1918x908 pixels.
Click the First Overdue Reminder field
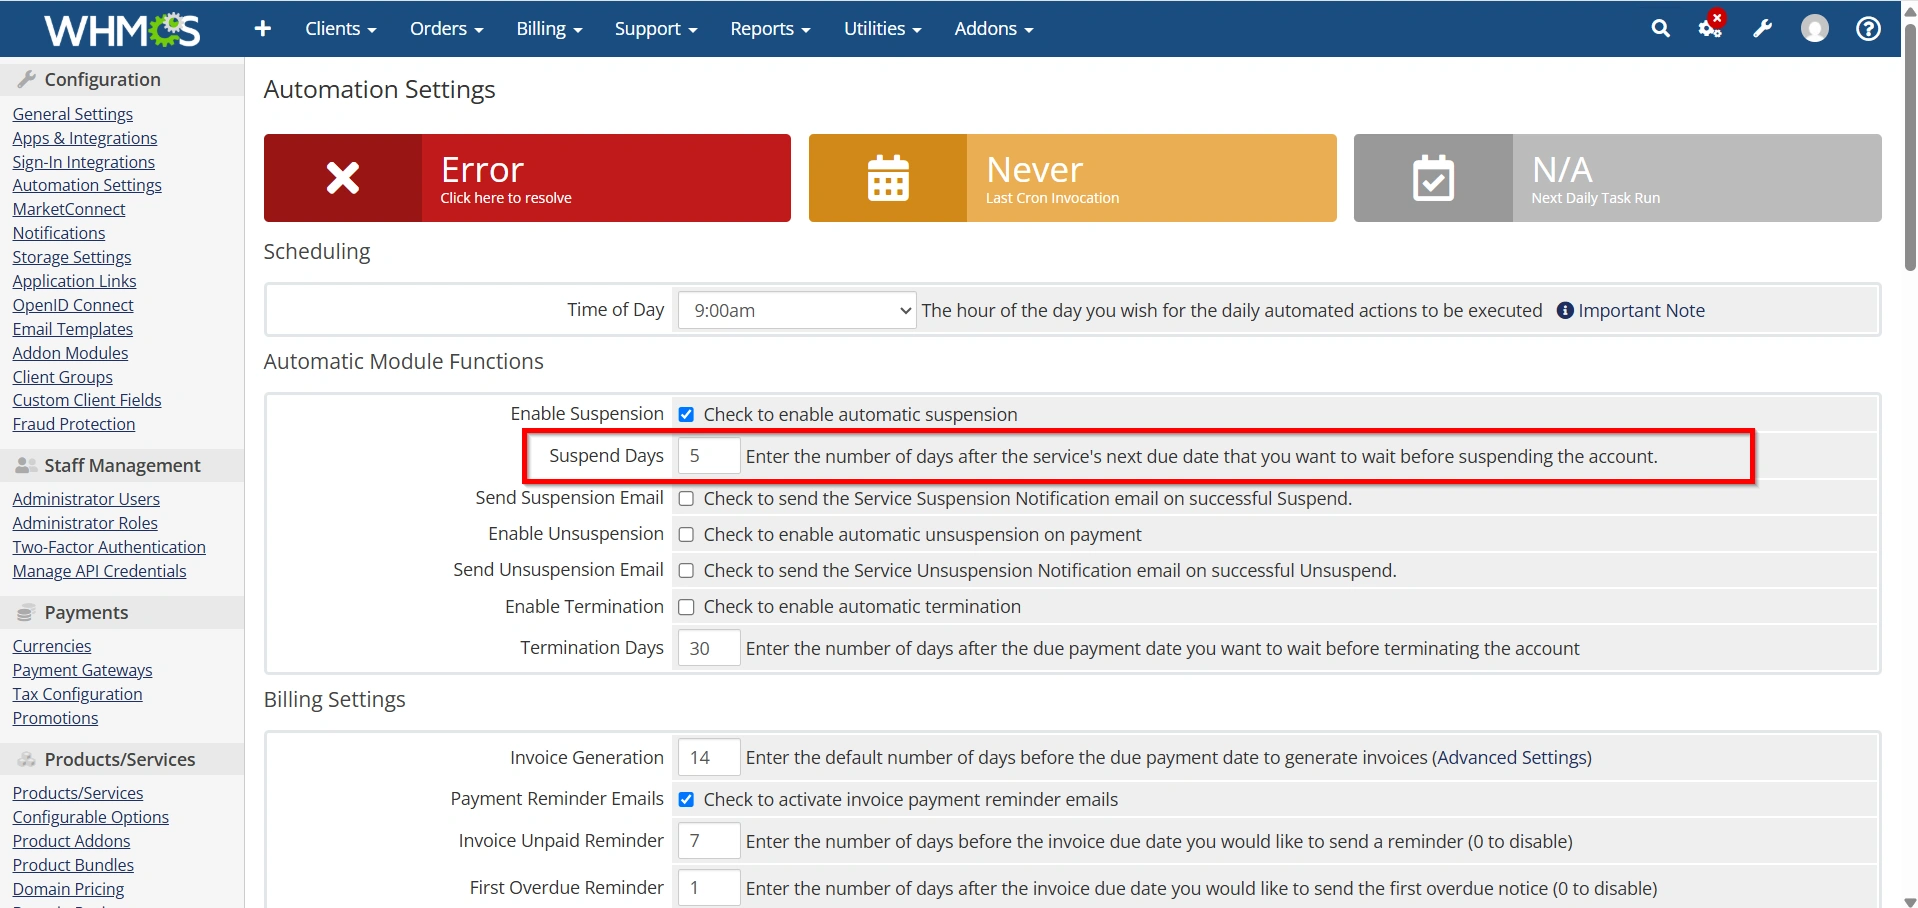709,888
